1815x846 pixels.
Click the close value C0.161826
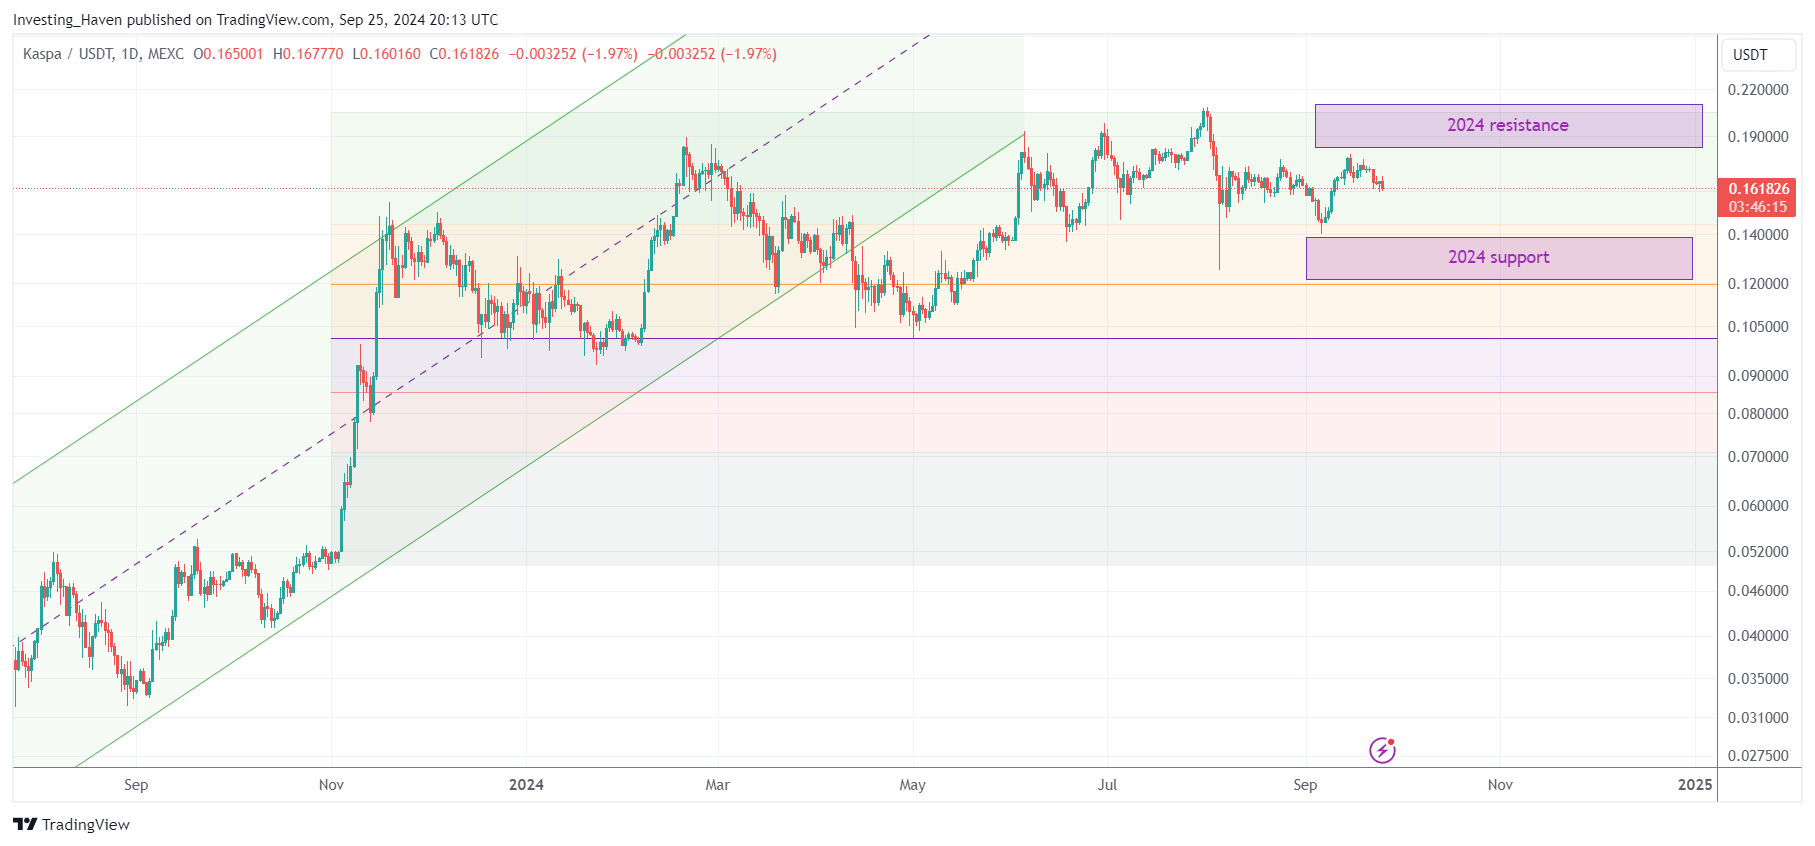(464, 54)
